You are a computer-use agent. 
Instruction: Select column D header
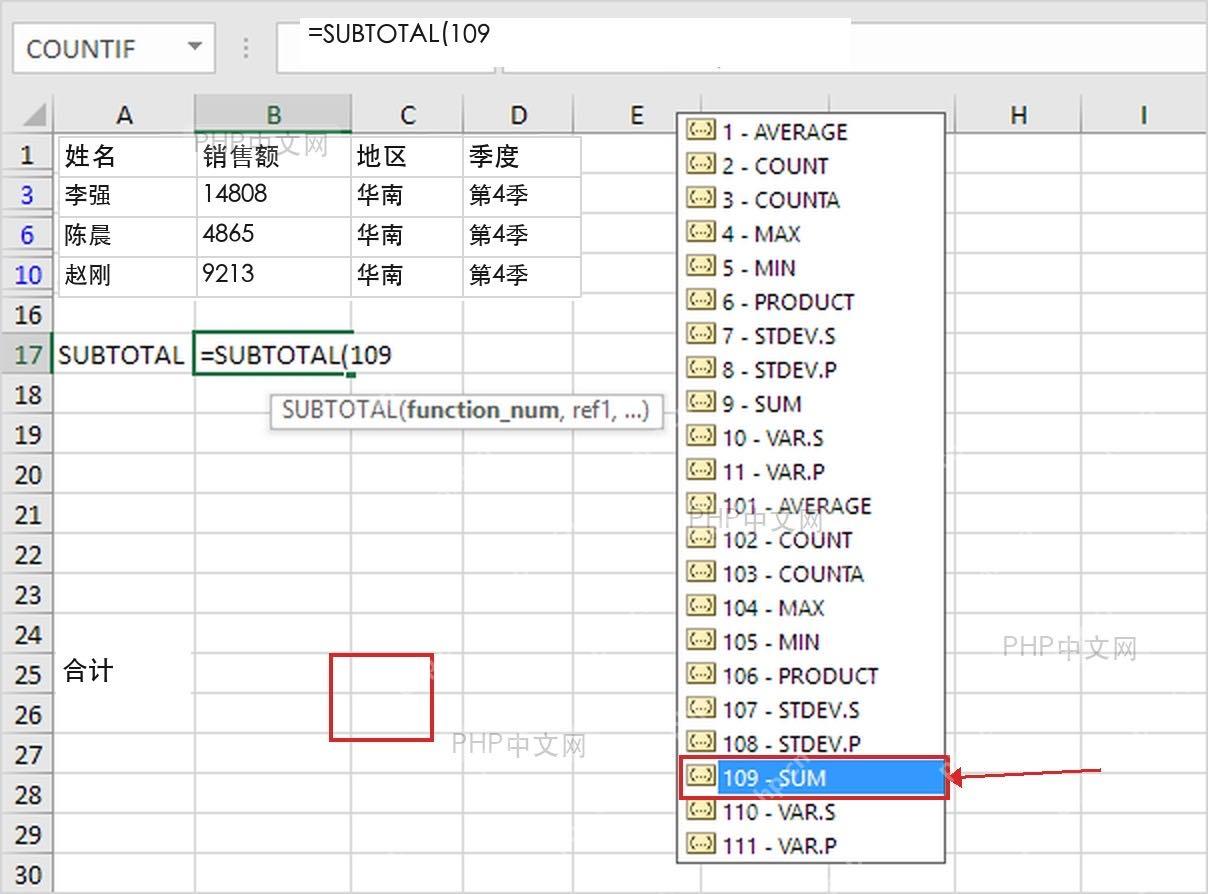[518, 115]
